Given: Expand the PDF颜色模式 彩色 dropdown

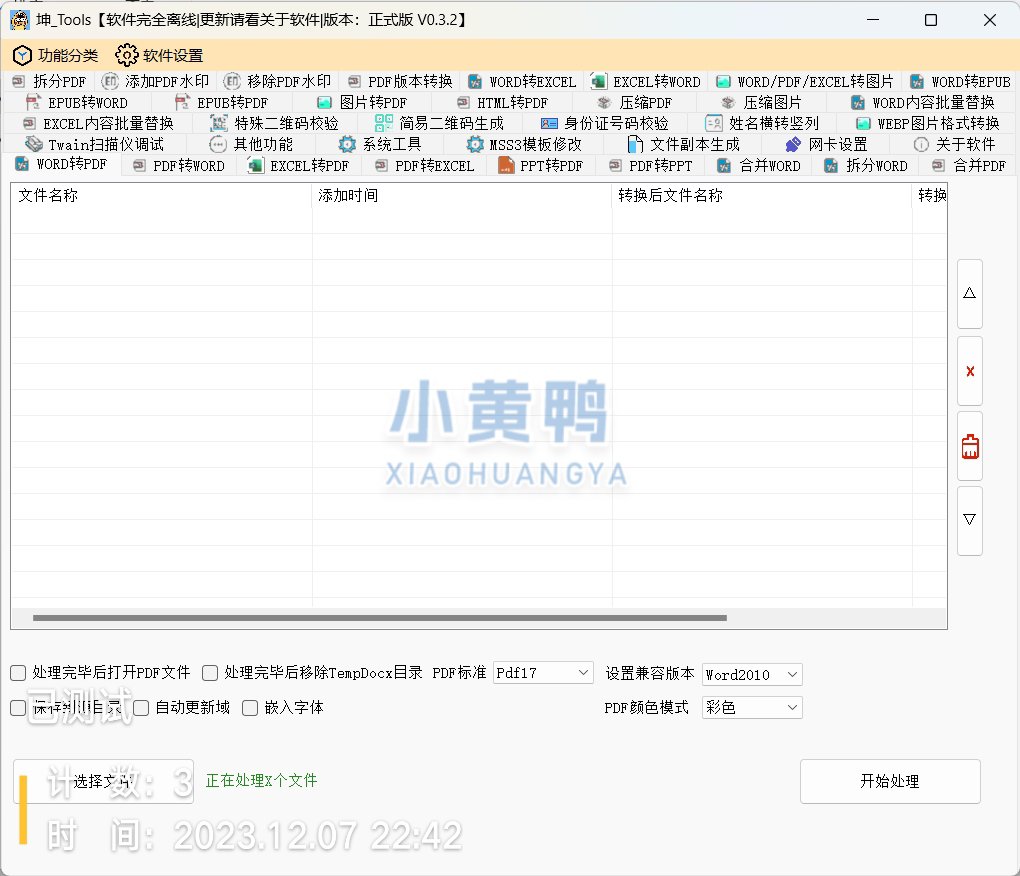Looking at the screenshot, I should coord(752,708).
